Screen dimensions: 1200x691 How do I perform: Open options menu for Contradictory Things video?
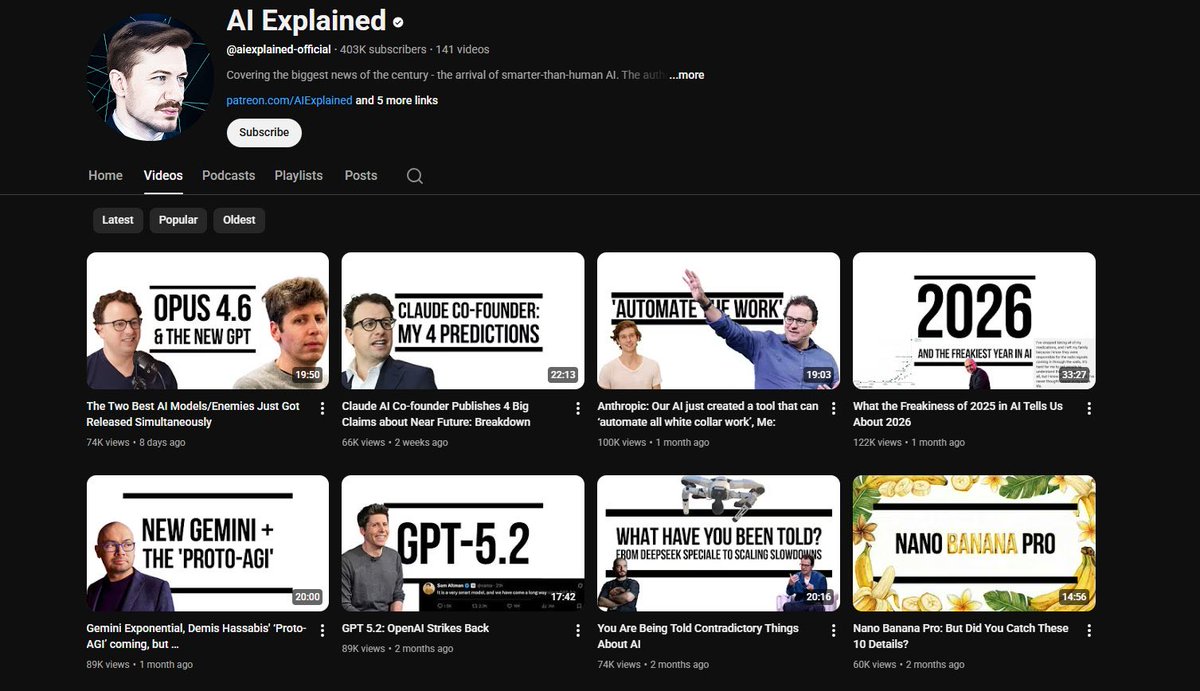pos(834,630)
